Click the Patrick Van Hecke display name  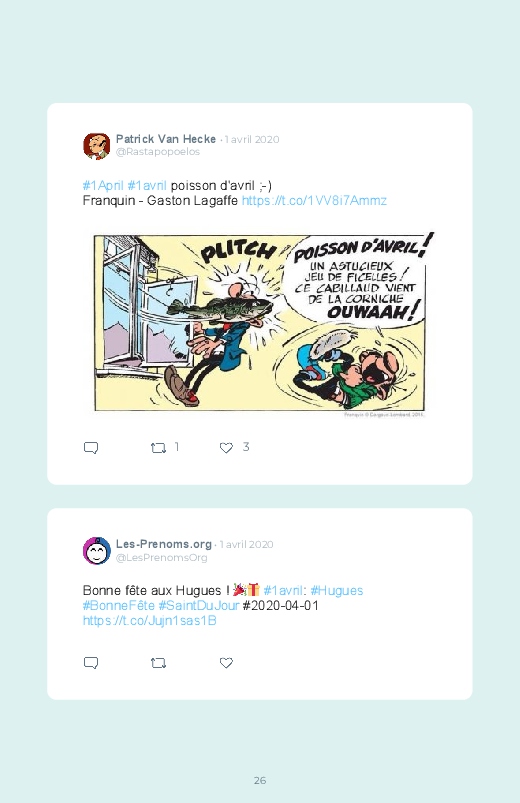pyautogui.click(x=166, y=139)
